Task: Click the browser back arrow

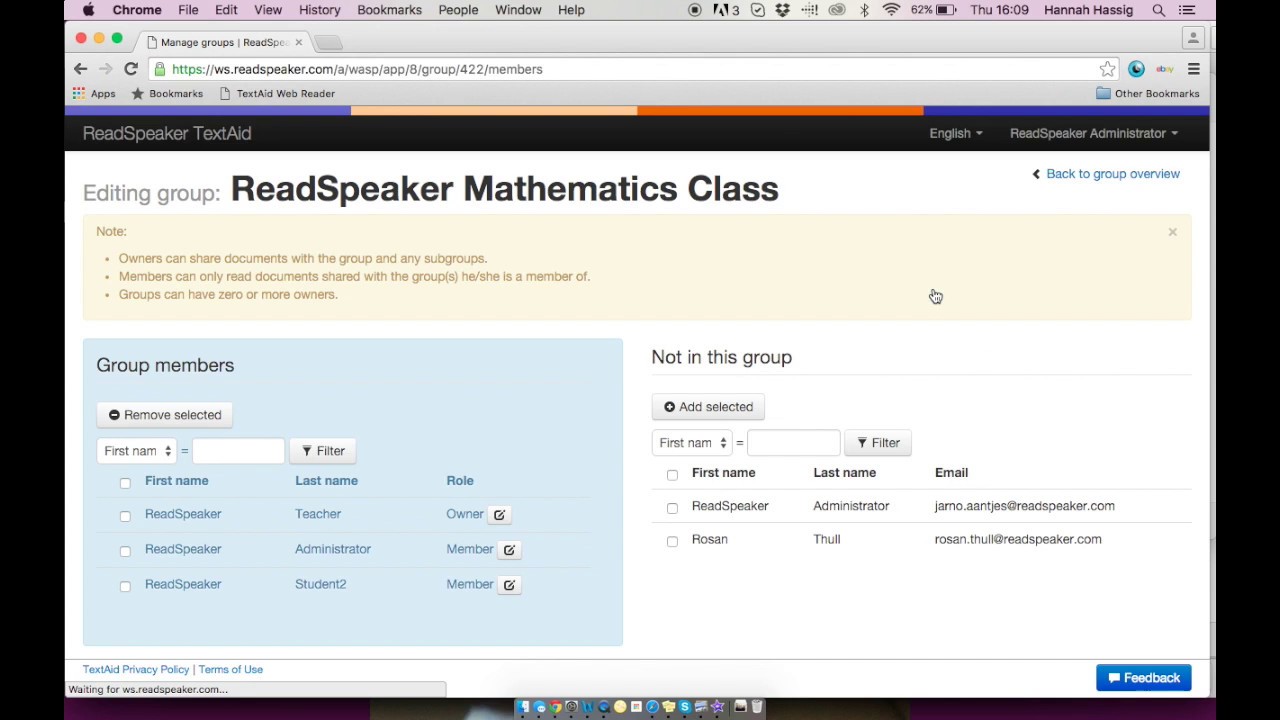Action: [x=81, y=69]
